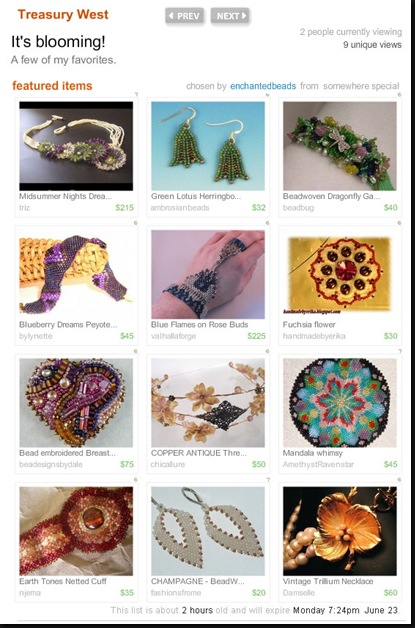The height and width of the screenshot is (628, 415).
Task: Go to the previous treasury with PREV
Action: coord(185,16)
